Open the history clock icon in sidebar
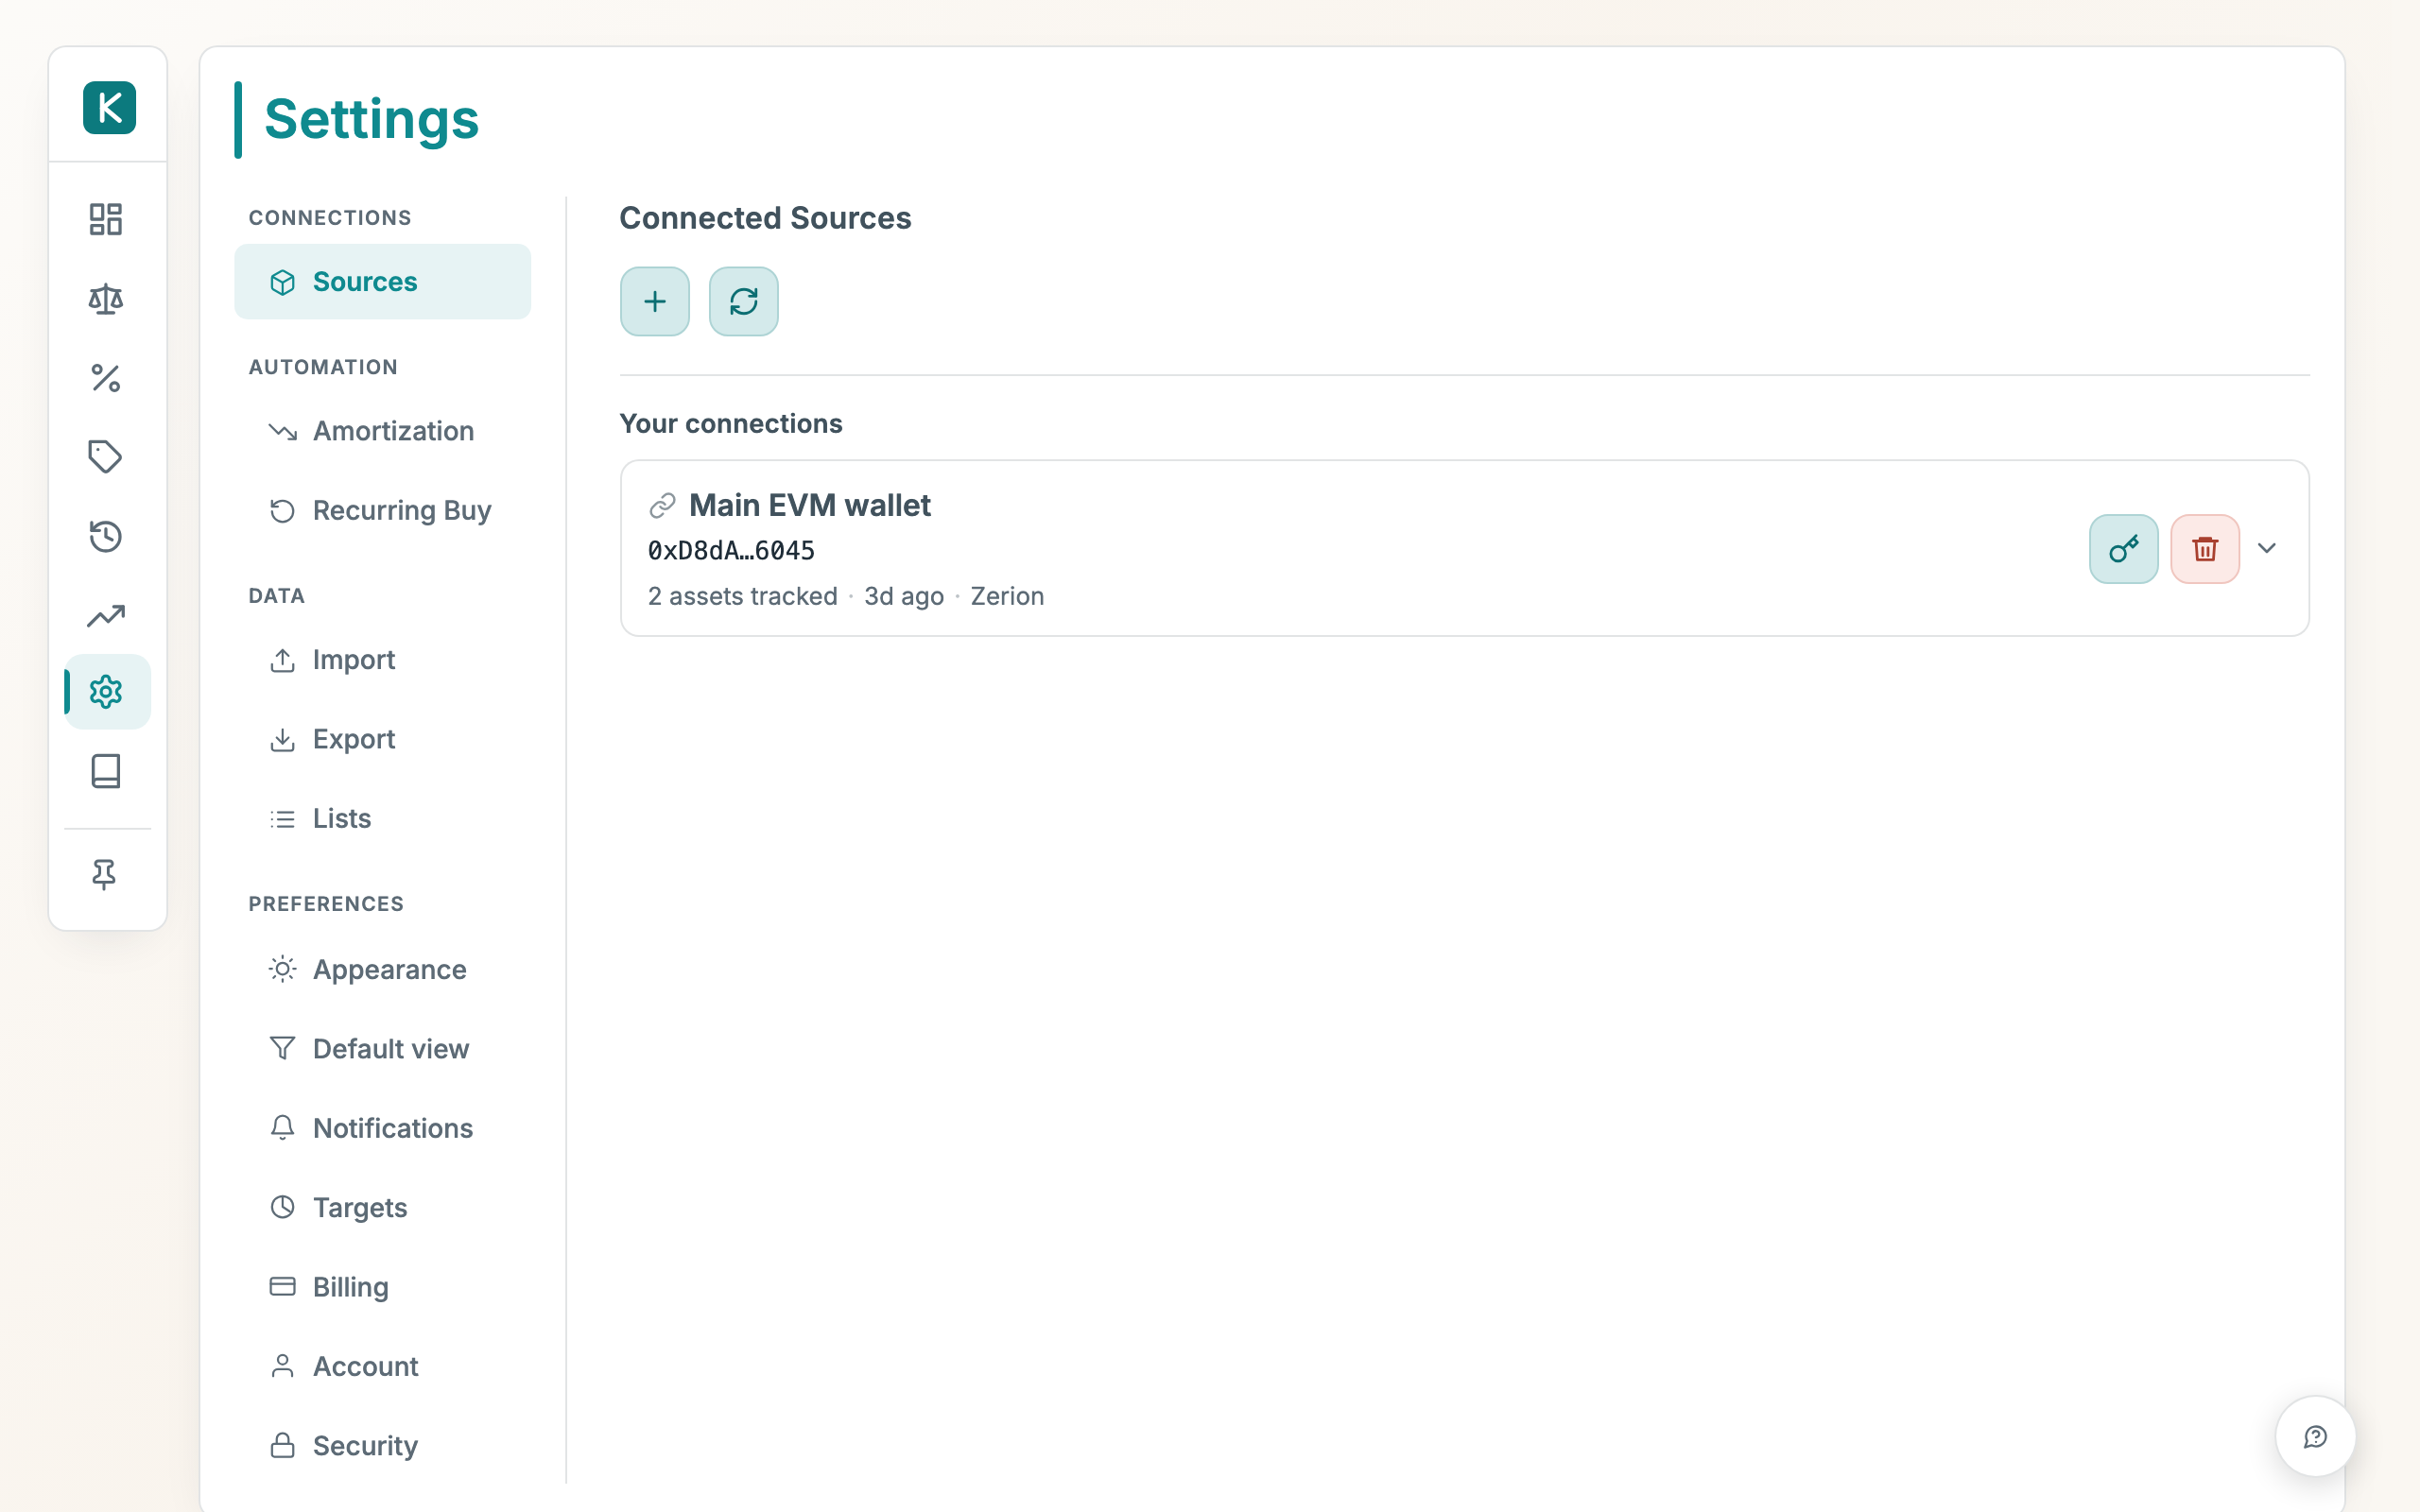Screen dimensions: 2420x1512 (106, 536)
